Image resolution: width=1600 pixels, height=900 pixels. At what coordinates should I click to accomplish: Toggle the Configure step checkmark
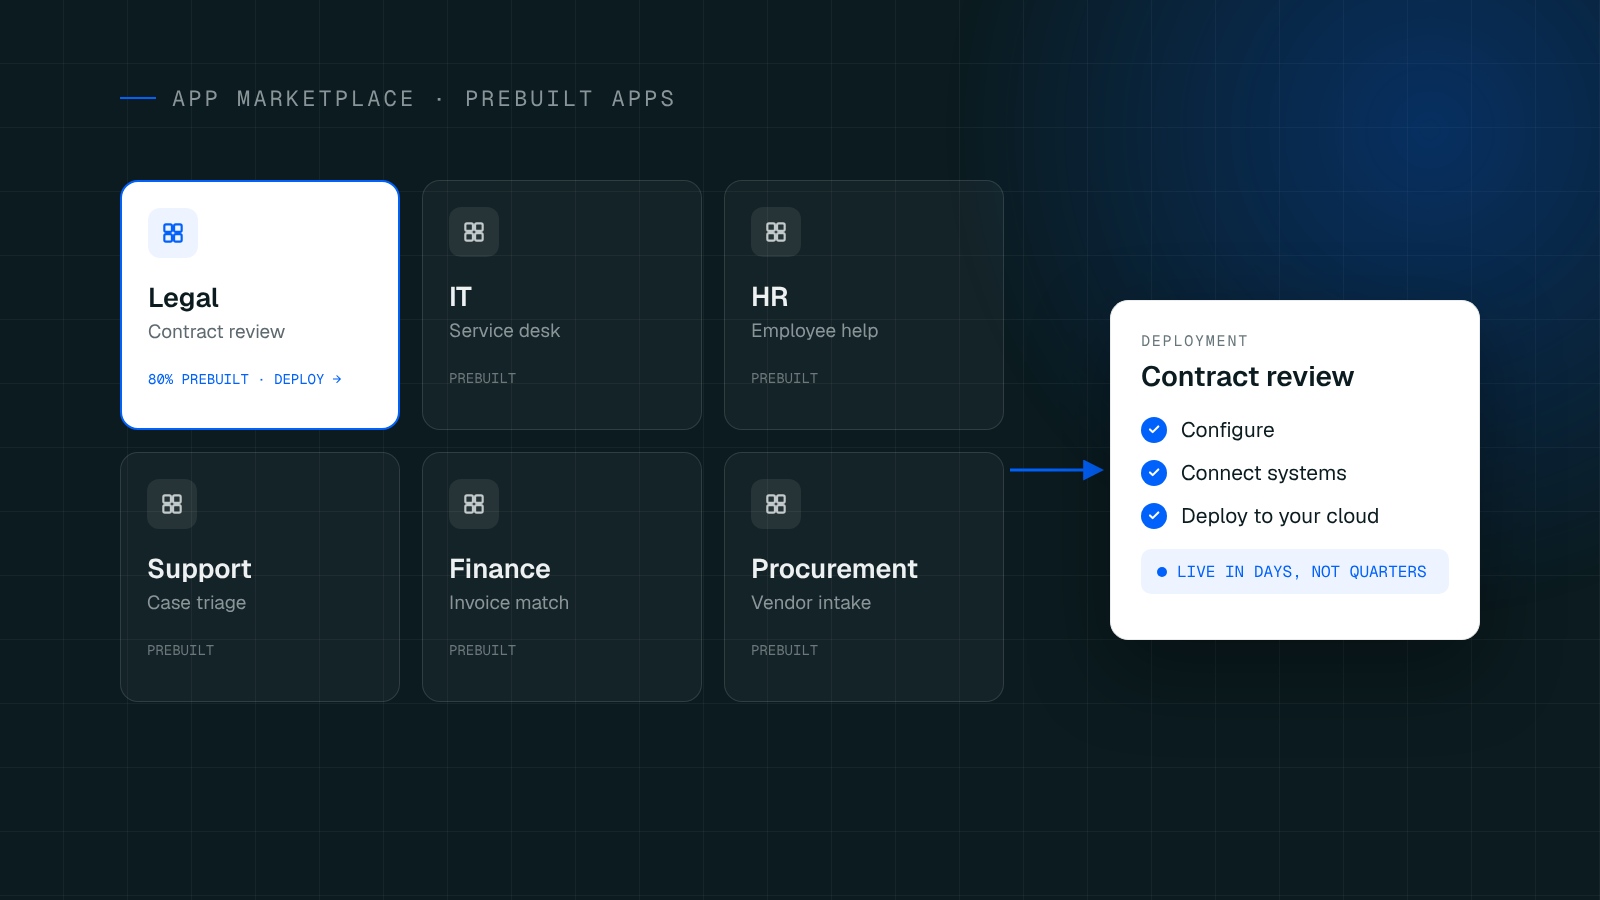coord(1154,430)
